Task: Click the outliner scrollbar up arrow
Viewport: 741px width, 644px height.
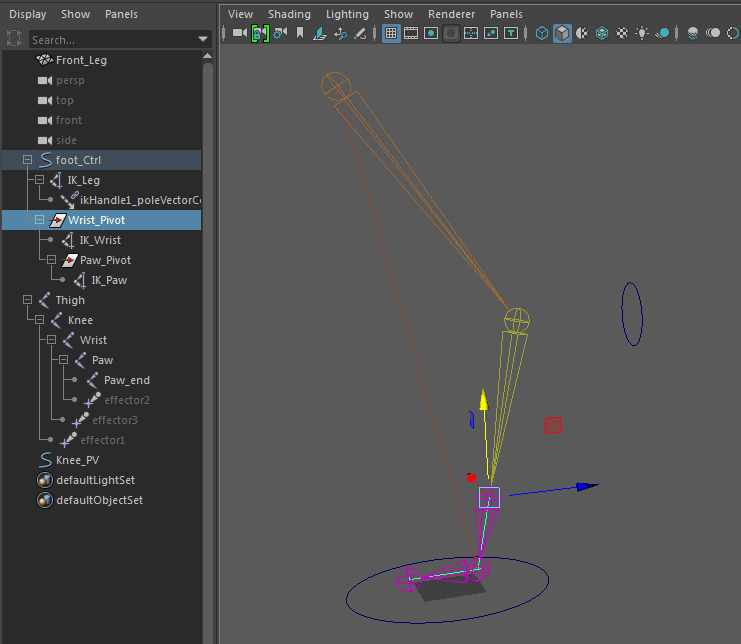Action: (x=207, y=56)
